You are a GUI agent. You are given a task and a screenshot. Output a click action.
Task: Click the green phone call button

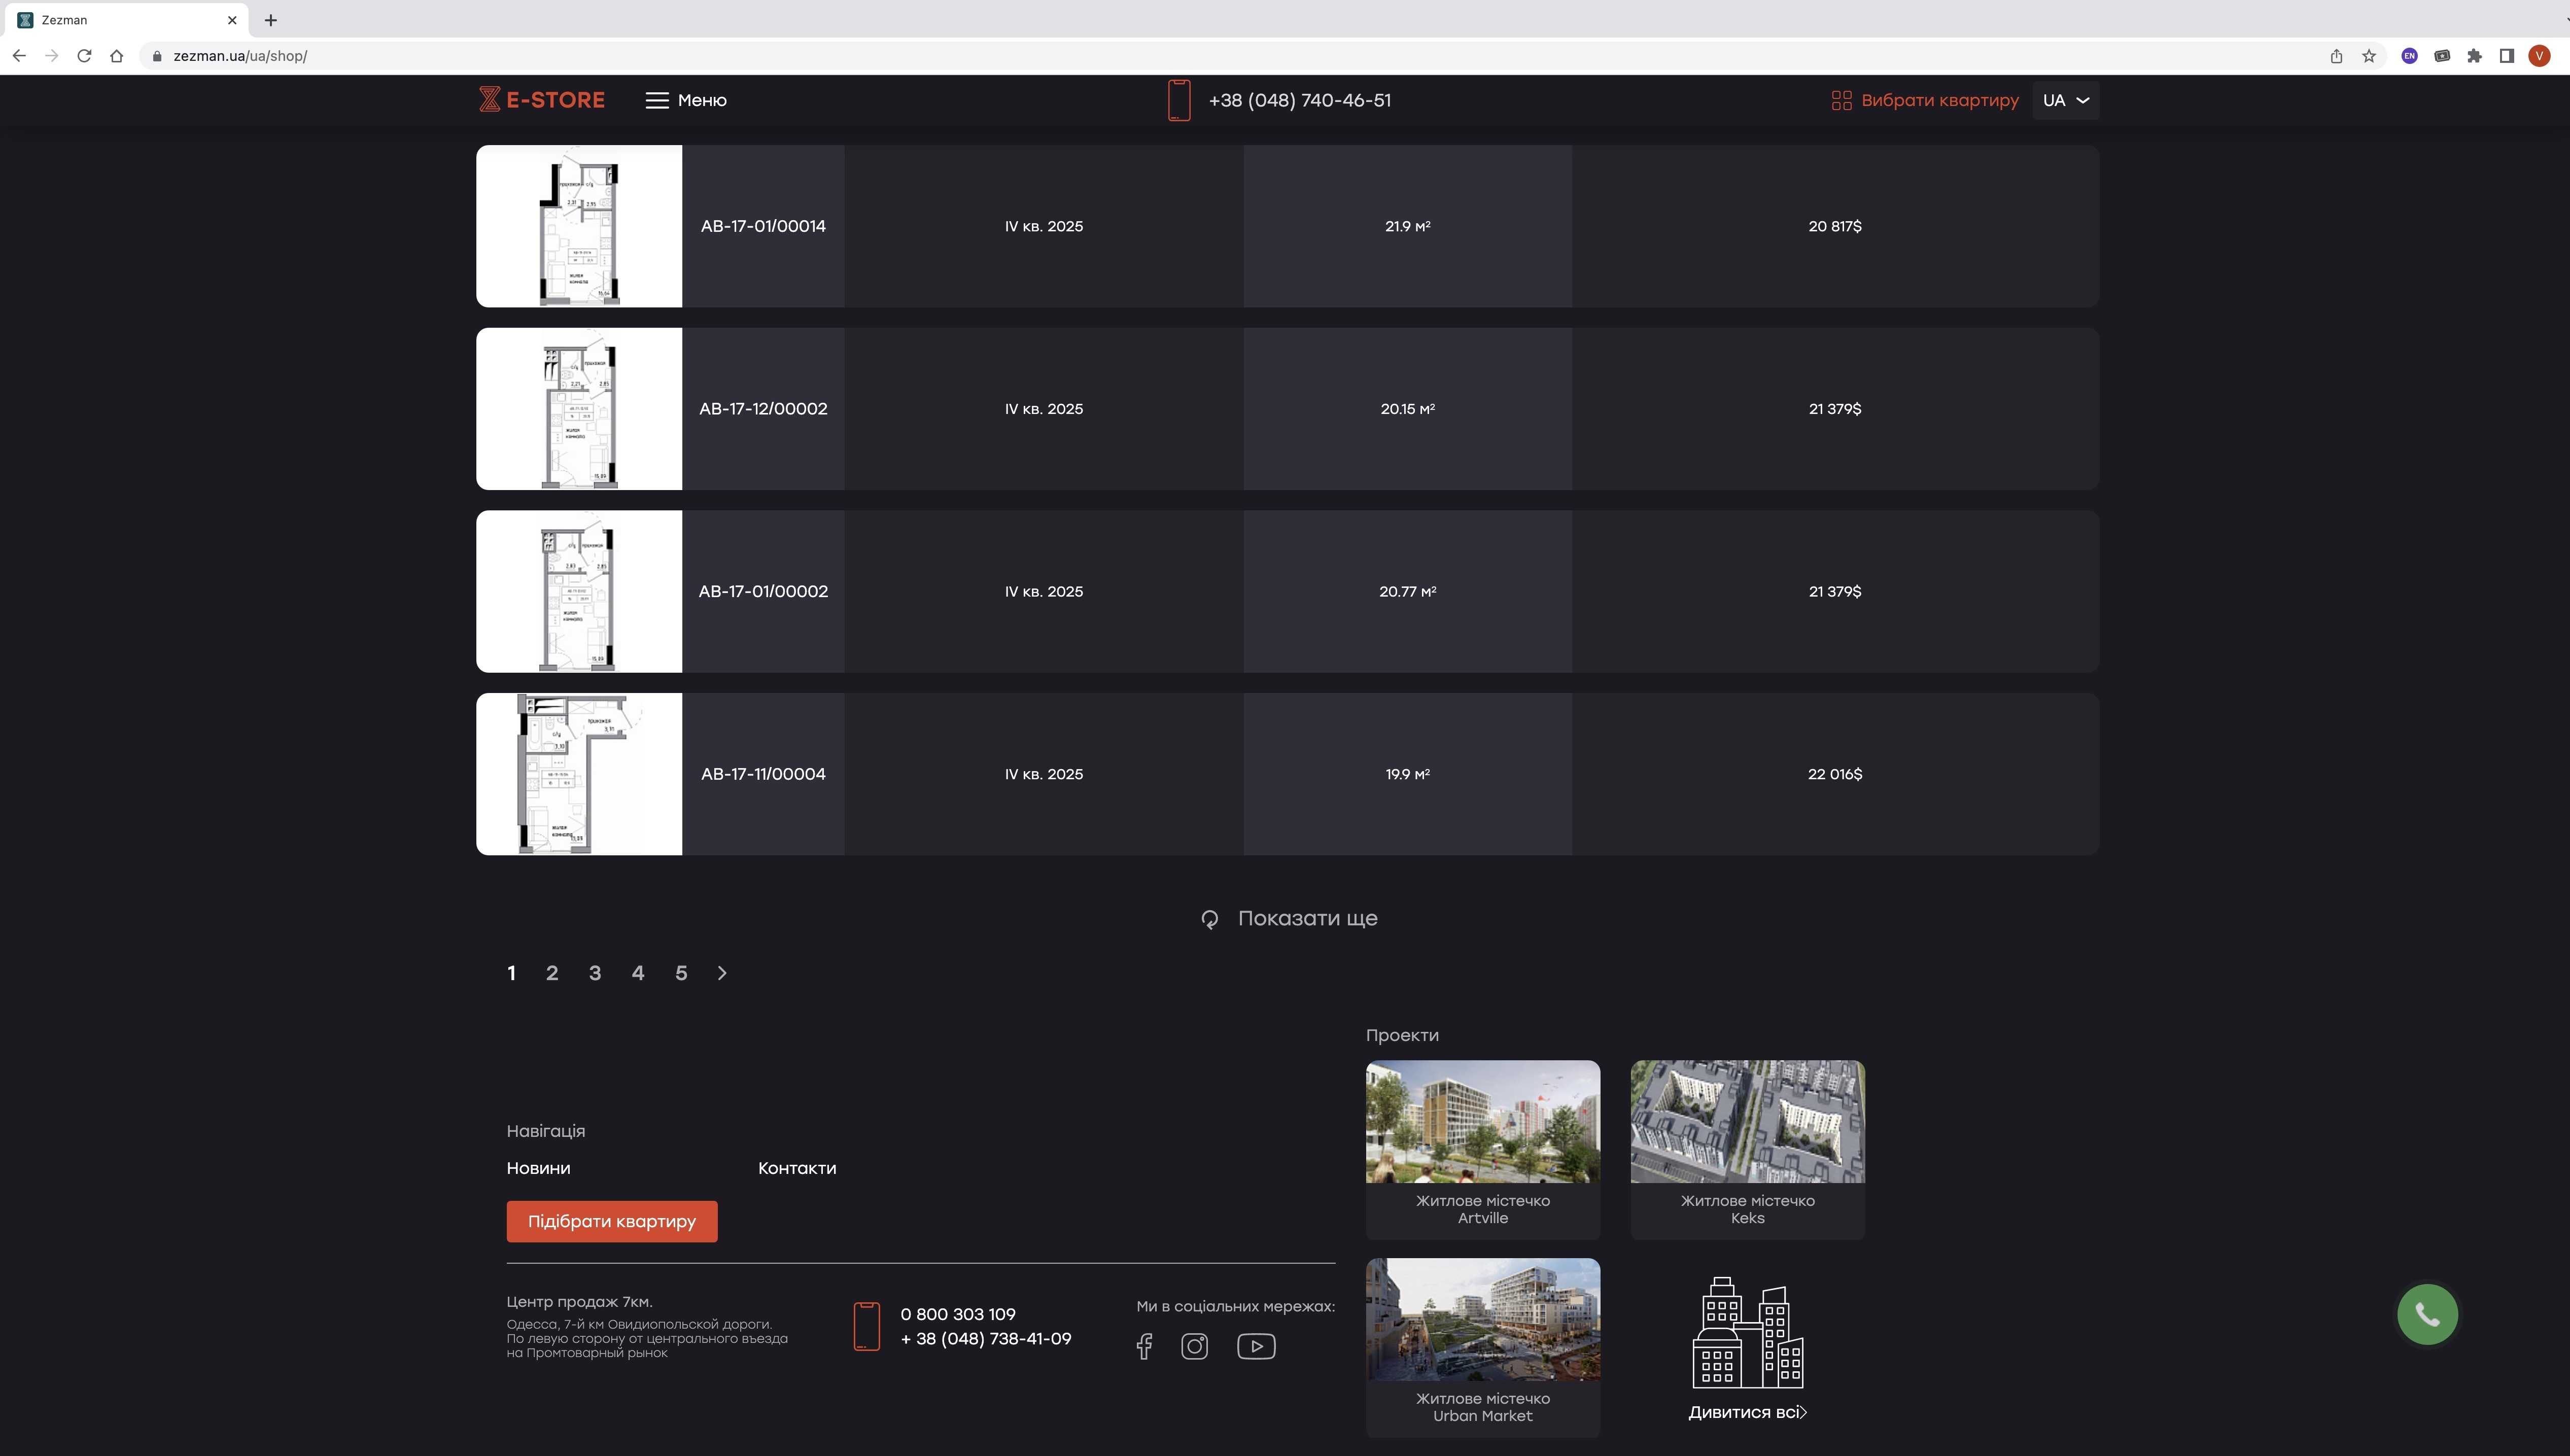[x=2427, y=1314]
